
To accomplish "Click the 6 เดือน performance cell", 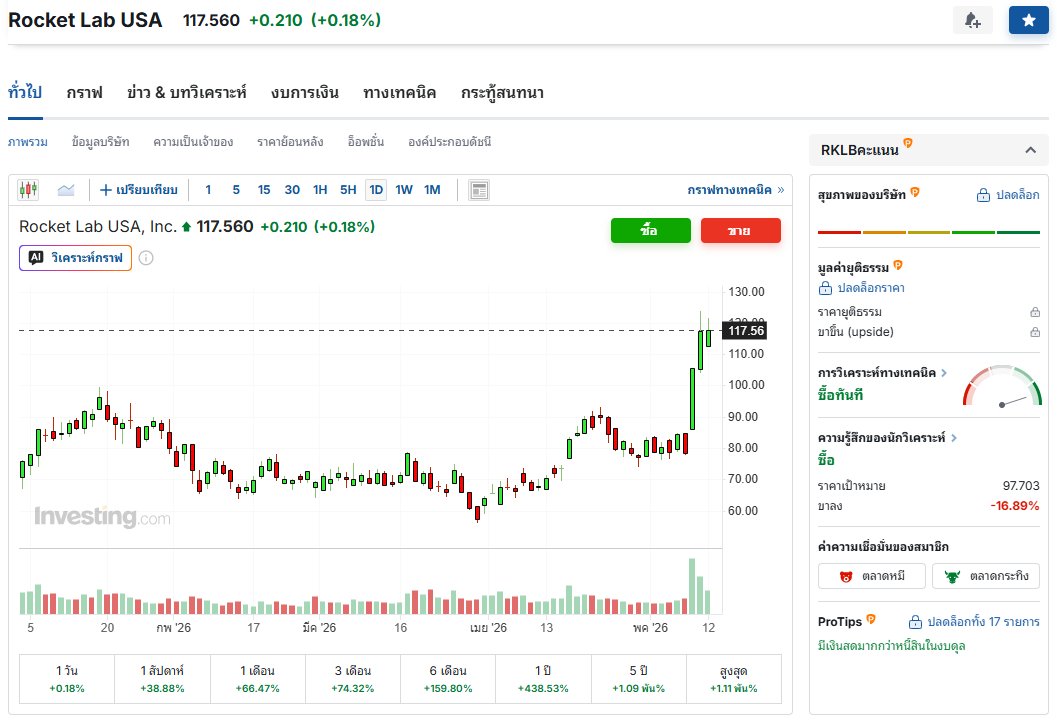I will [448, 679].
